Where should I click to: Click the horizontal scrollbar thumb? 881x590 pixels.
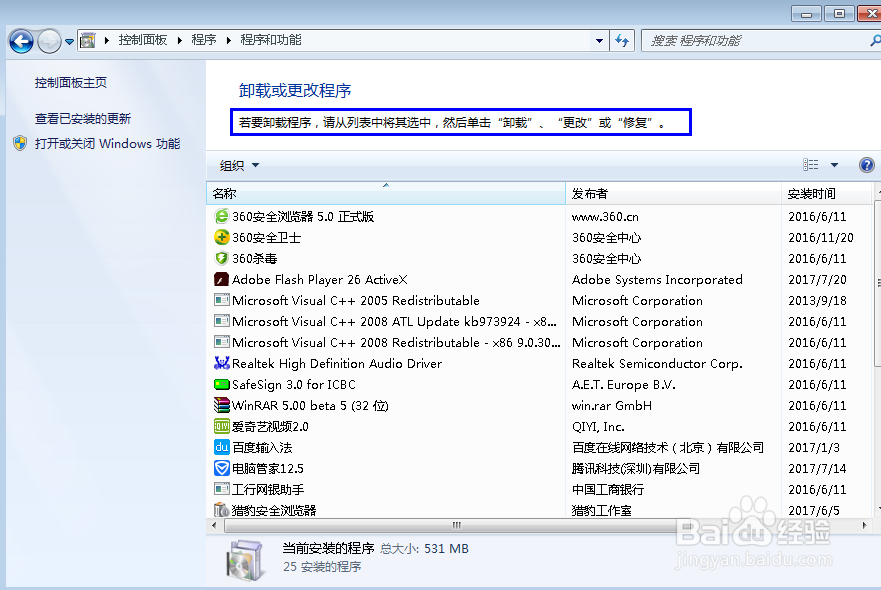tap(456, 525)
